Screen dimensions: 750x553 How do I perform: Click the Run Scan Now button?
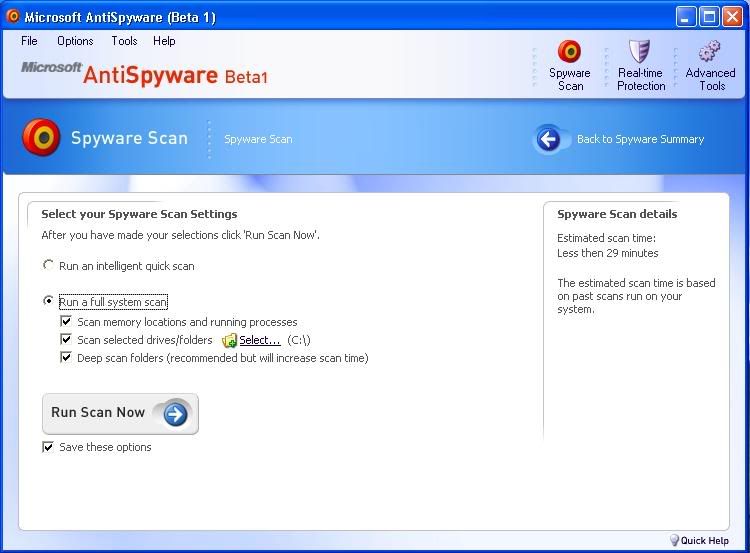(x=121, y=414)
